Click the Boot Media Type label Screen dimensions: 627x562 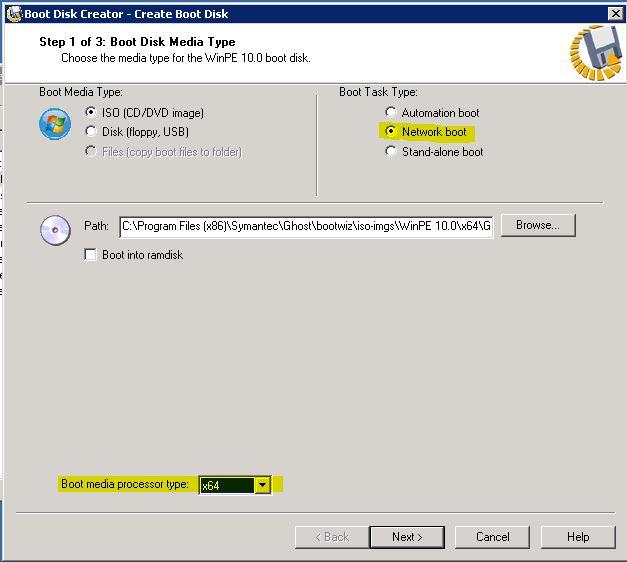tap(81, 92)
